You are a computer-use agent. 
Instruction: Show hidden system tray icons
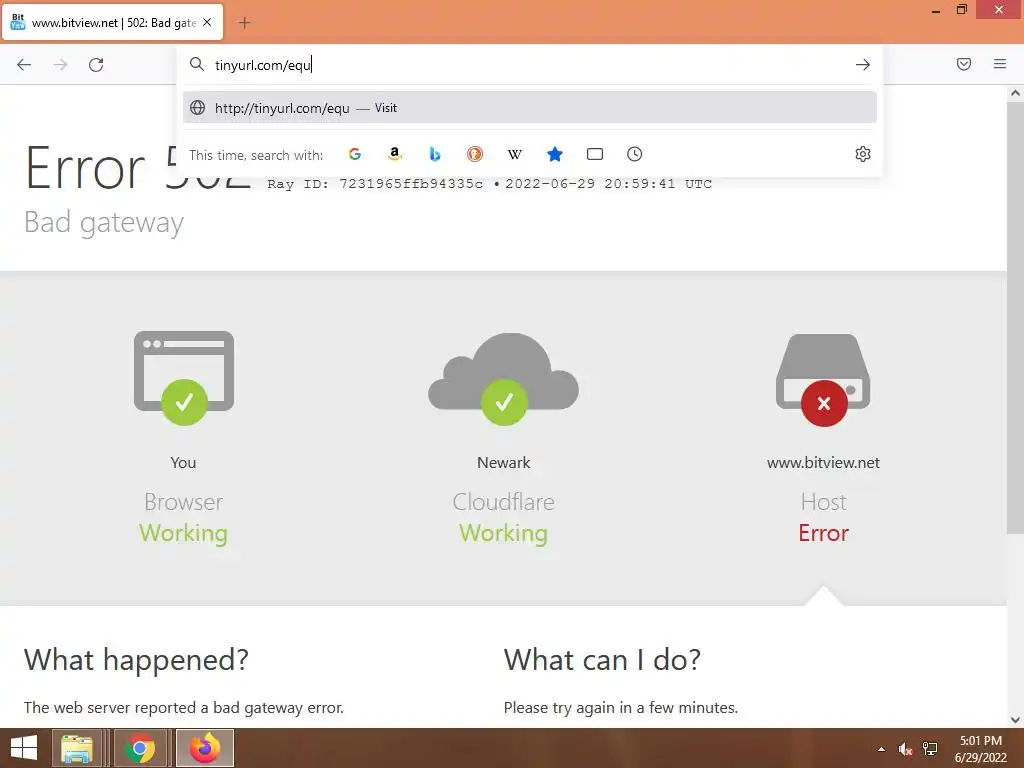[x=881, y=749]
